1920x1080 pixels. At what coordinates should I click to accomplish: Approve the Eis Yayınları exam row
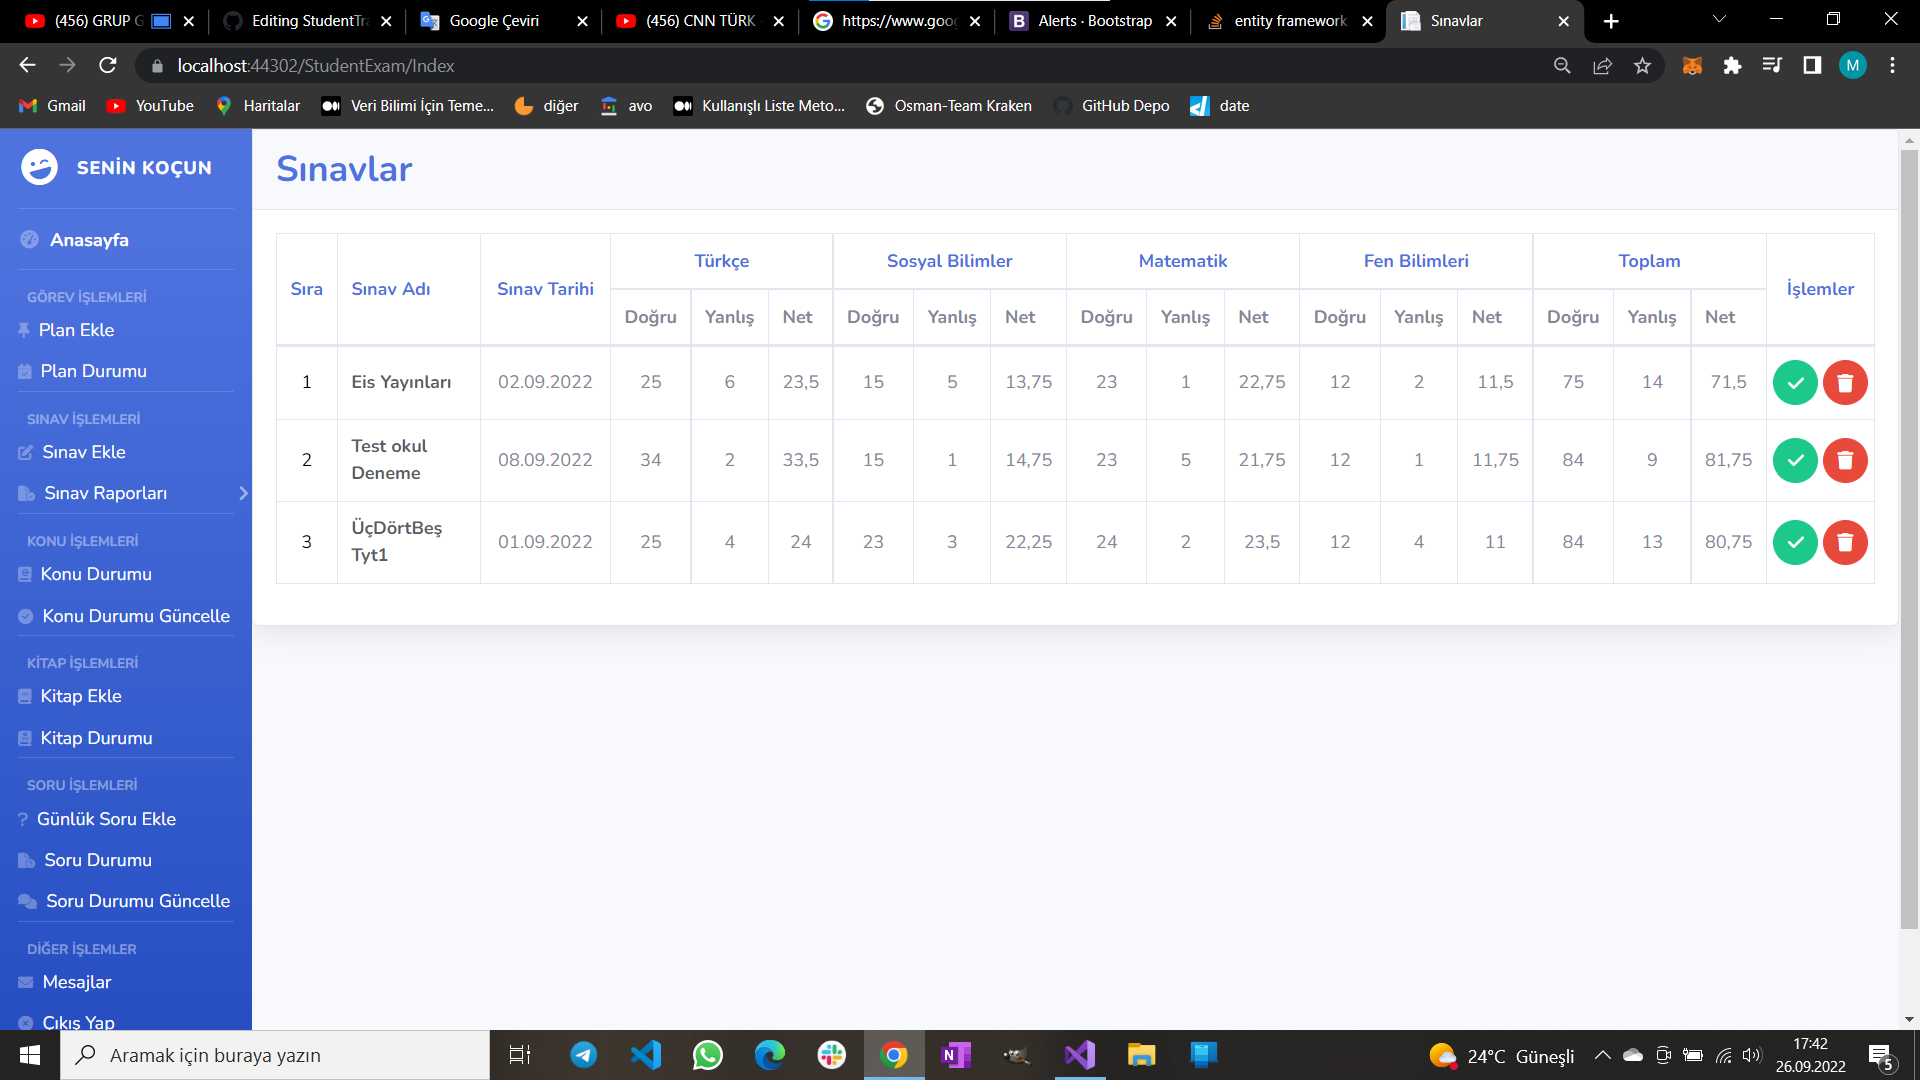(x=1795, y=382)
